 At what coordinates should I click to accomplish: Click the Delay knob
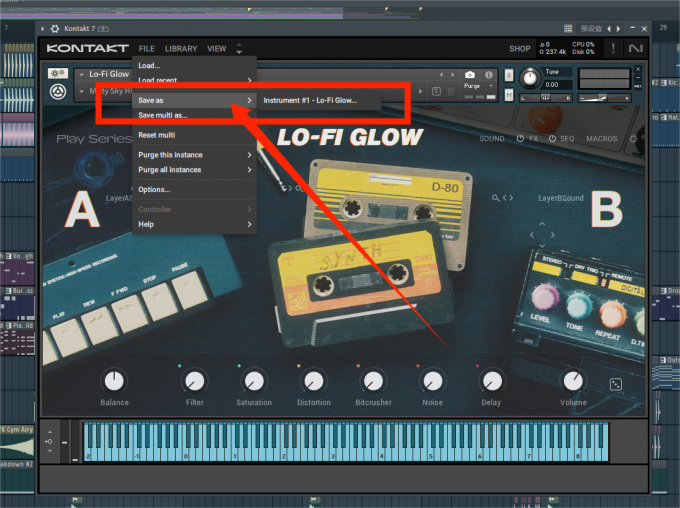(x=492, y=381)
